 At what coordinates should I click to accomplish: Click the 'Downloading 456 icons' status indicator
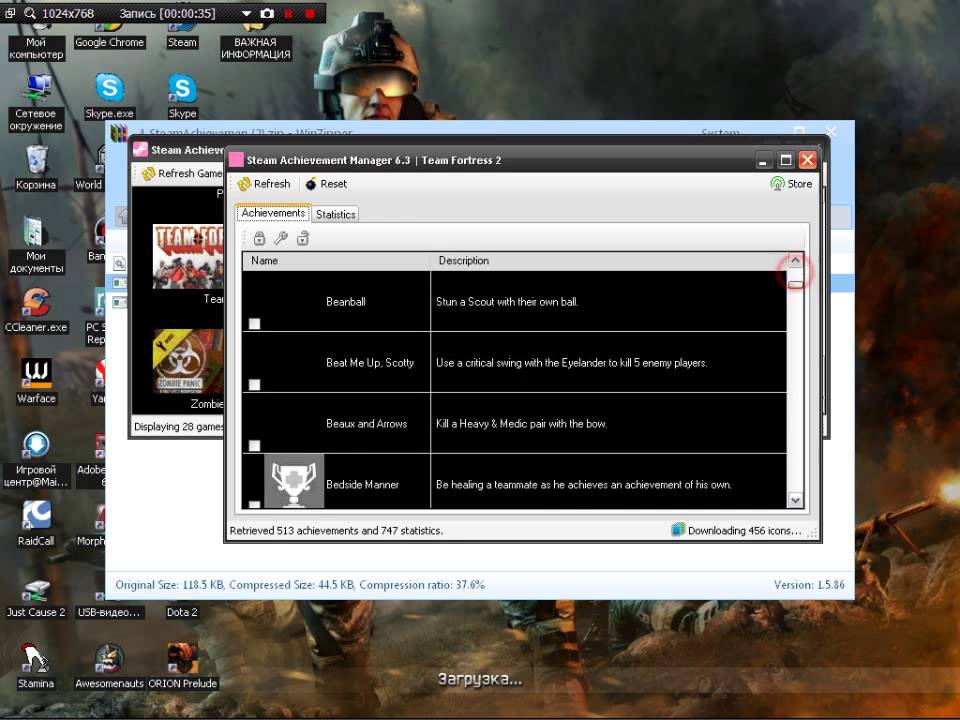tap(737, 531)
